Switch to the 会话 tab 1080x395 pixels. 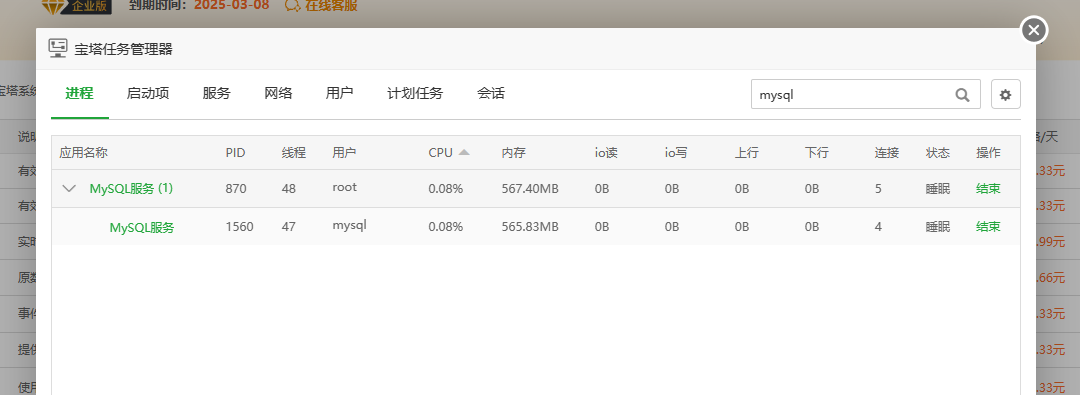coord(490,94)
